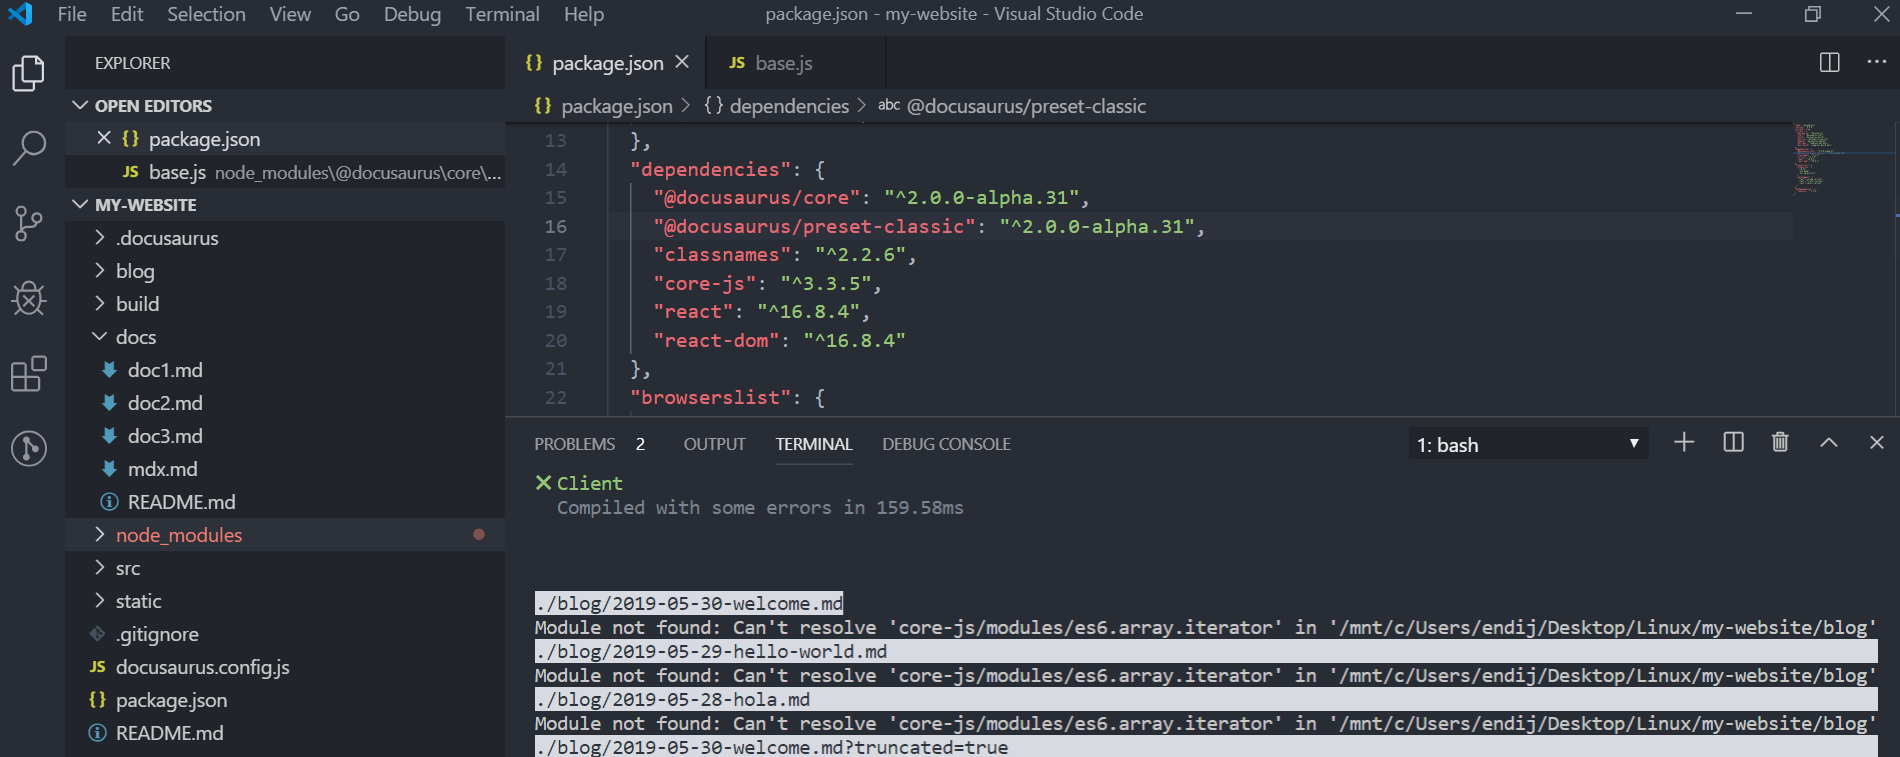1900x757 pixels.
Task: Click the ./blog/2019-05-29-hello-world.md terminal path
Action: pyautogui.click(x=711, y=652)
